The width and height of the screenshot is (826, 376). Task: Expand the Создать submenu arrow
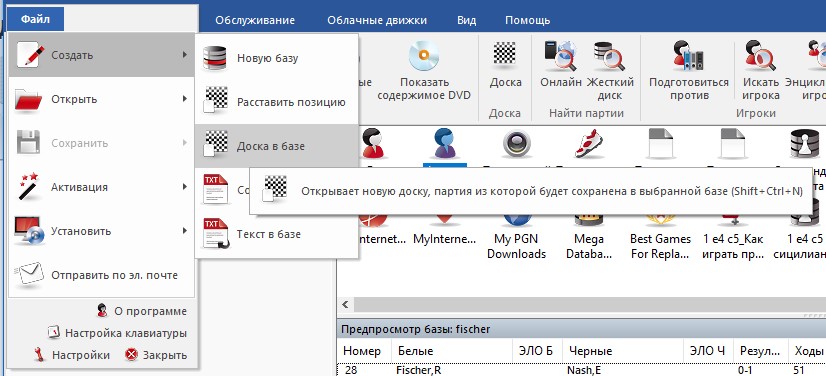[x=184, y=55]
